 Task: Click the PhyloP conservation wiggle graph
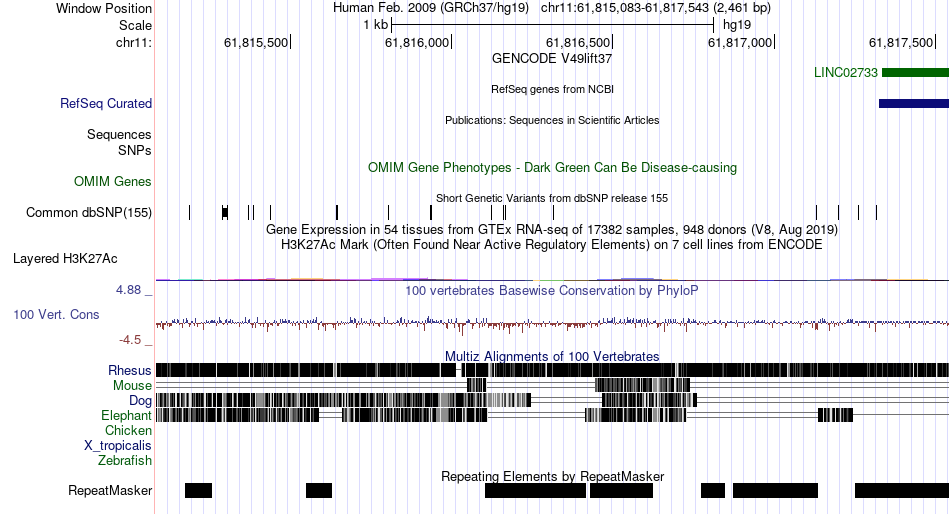click(552, 324)
